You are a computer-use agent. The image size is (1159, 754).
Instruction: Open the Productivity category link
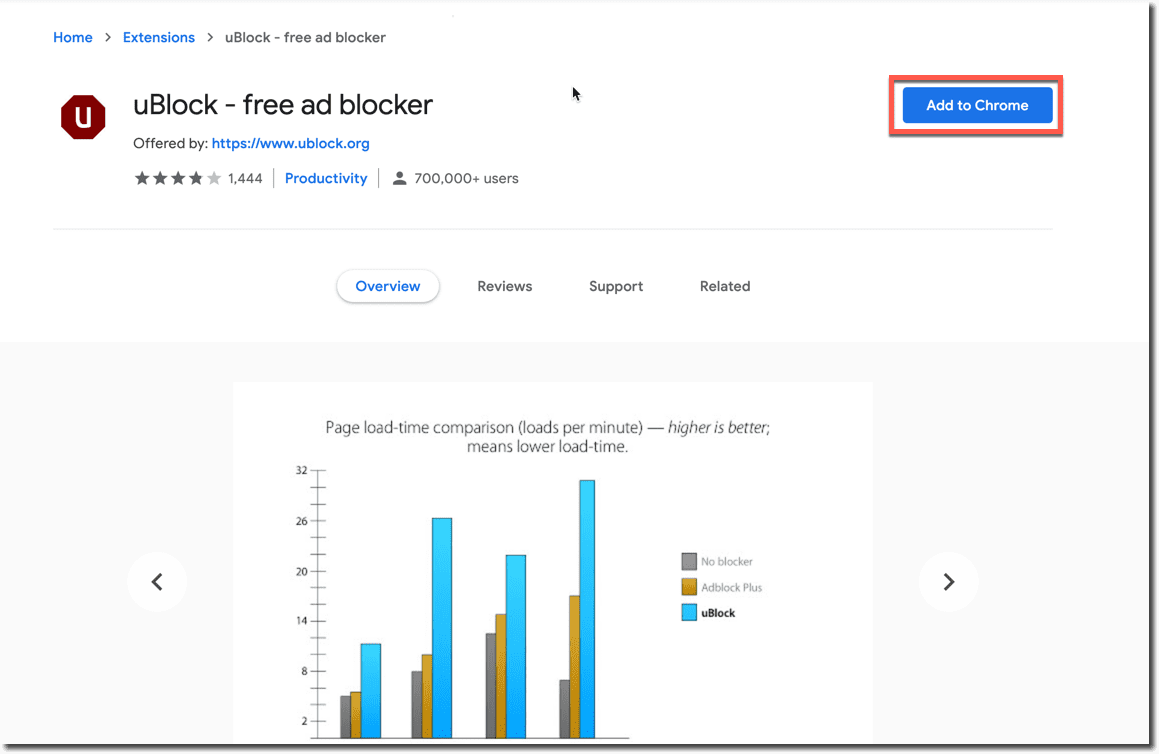pos(326,178)
